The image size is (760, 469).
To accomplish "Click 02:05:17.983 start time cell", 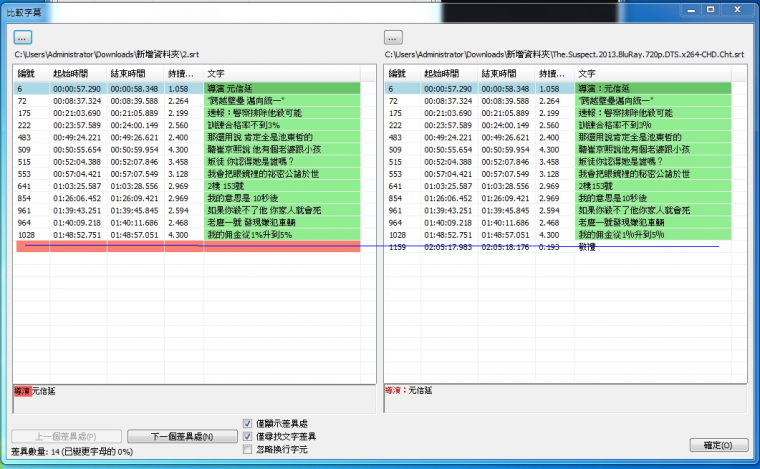I will tap(448, 247).
